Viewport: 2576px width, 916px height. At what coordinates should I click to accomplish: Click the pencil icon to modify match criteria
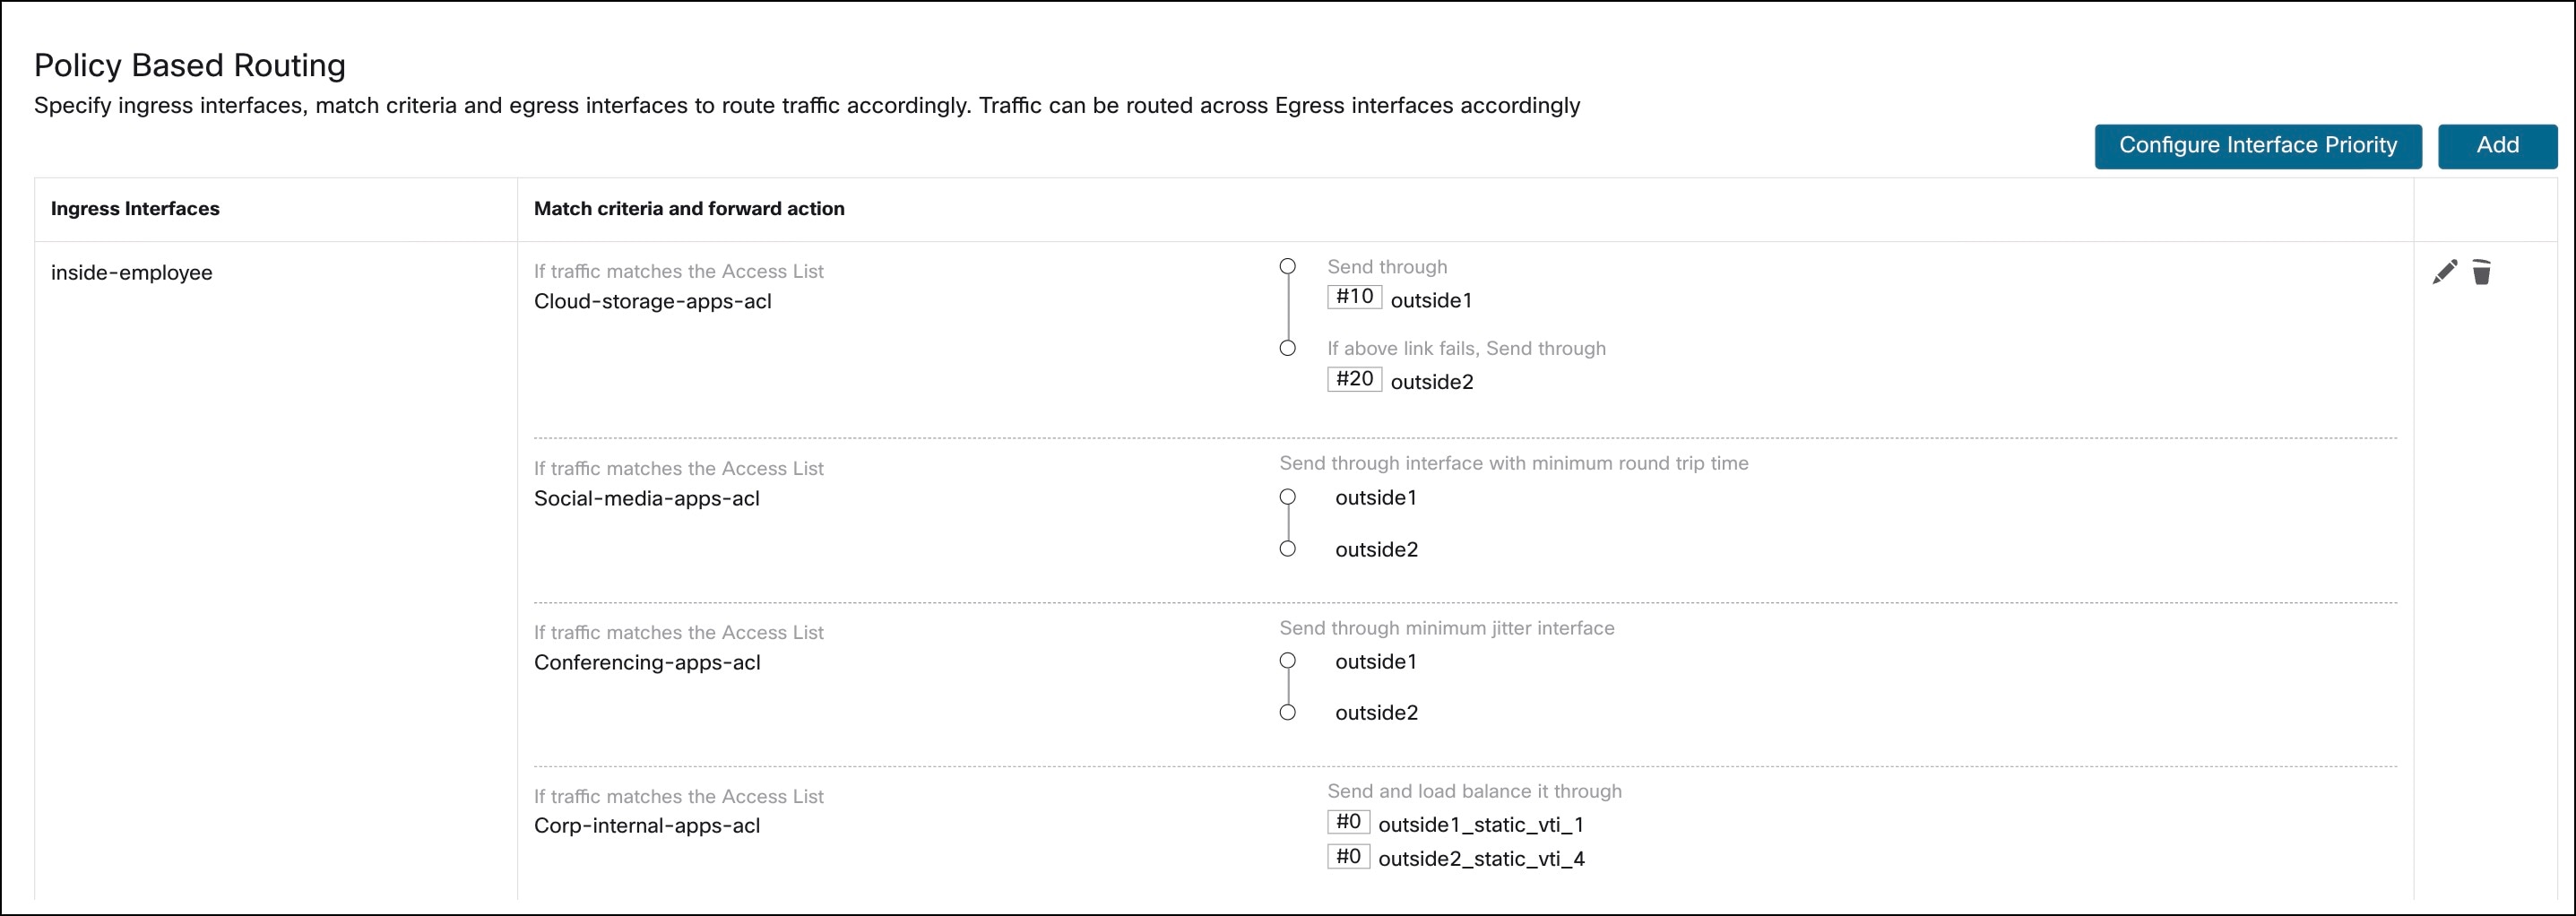point(2444,270)
